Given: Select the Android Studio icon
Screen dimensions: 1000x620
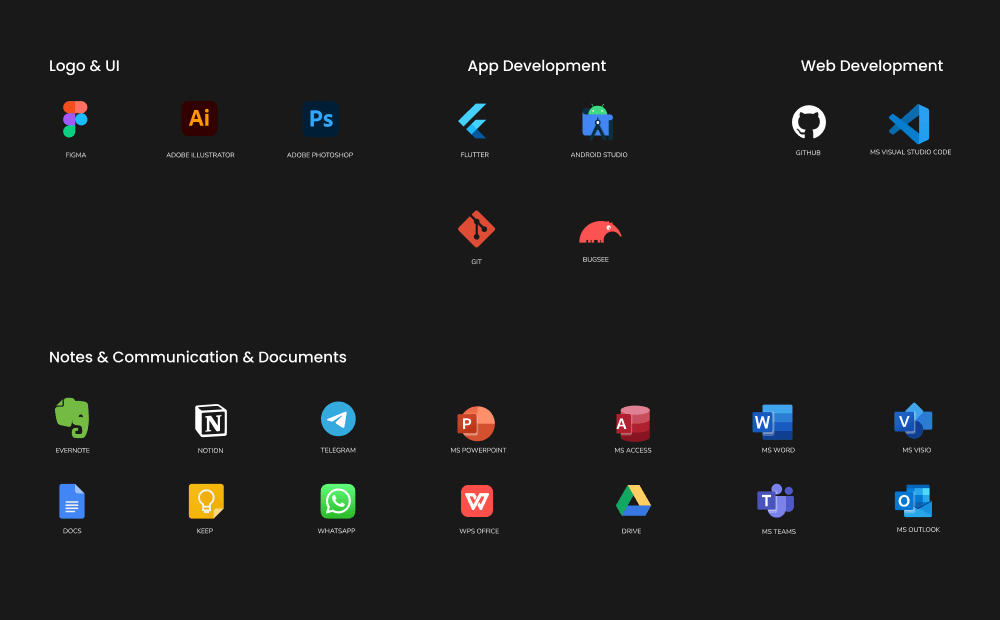Looking at the screenshot, I should pyautogui.click(x=598, y=122).
